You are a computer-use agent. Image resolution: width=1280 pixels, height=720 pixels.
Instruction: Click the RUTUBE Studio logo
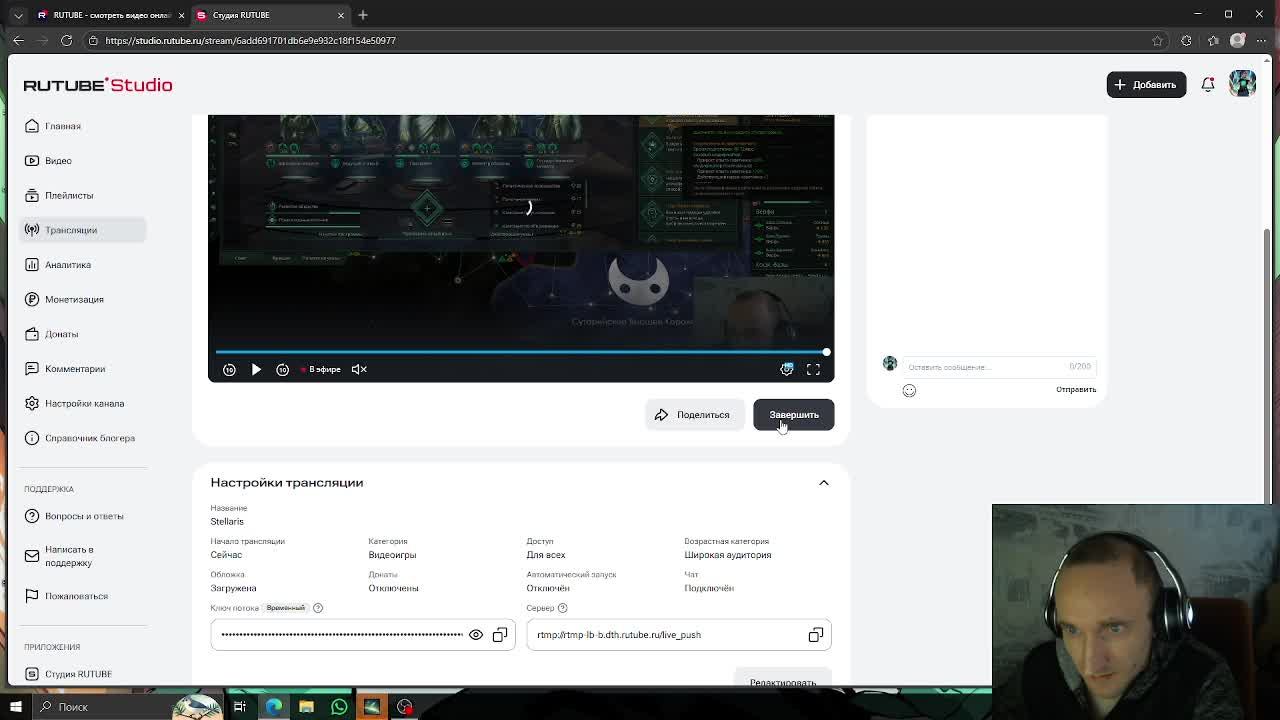coord(98,85)
